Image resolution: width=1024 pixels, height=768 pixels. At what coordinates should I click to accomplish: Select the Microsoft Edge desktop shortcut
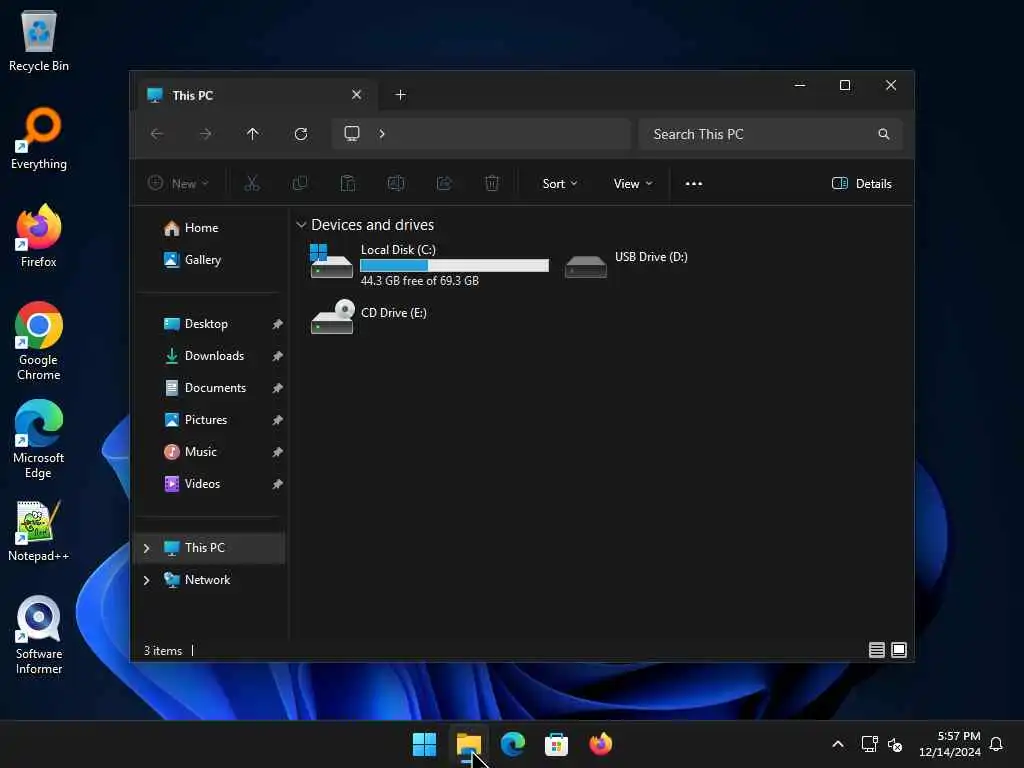tap(39, 439)
